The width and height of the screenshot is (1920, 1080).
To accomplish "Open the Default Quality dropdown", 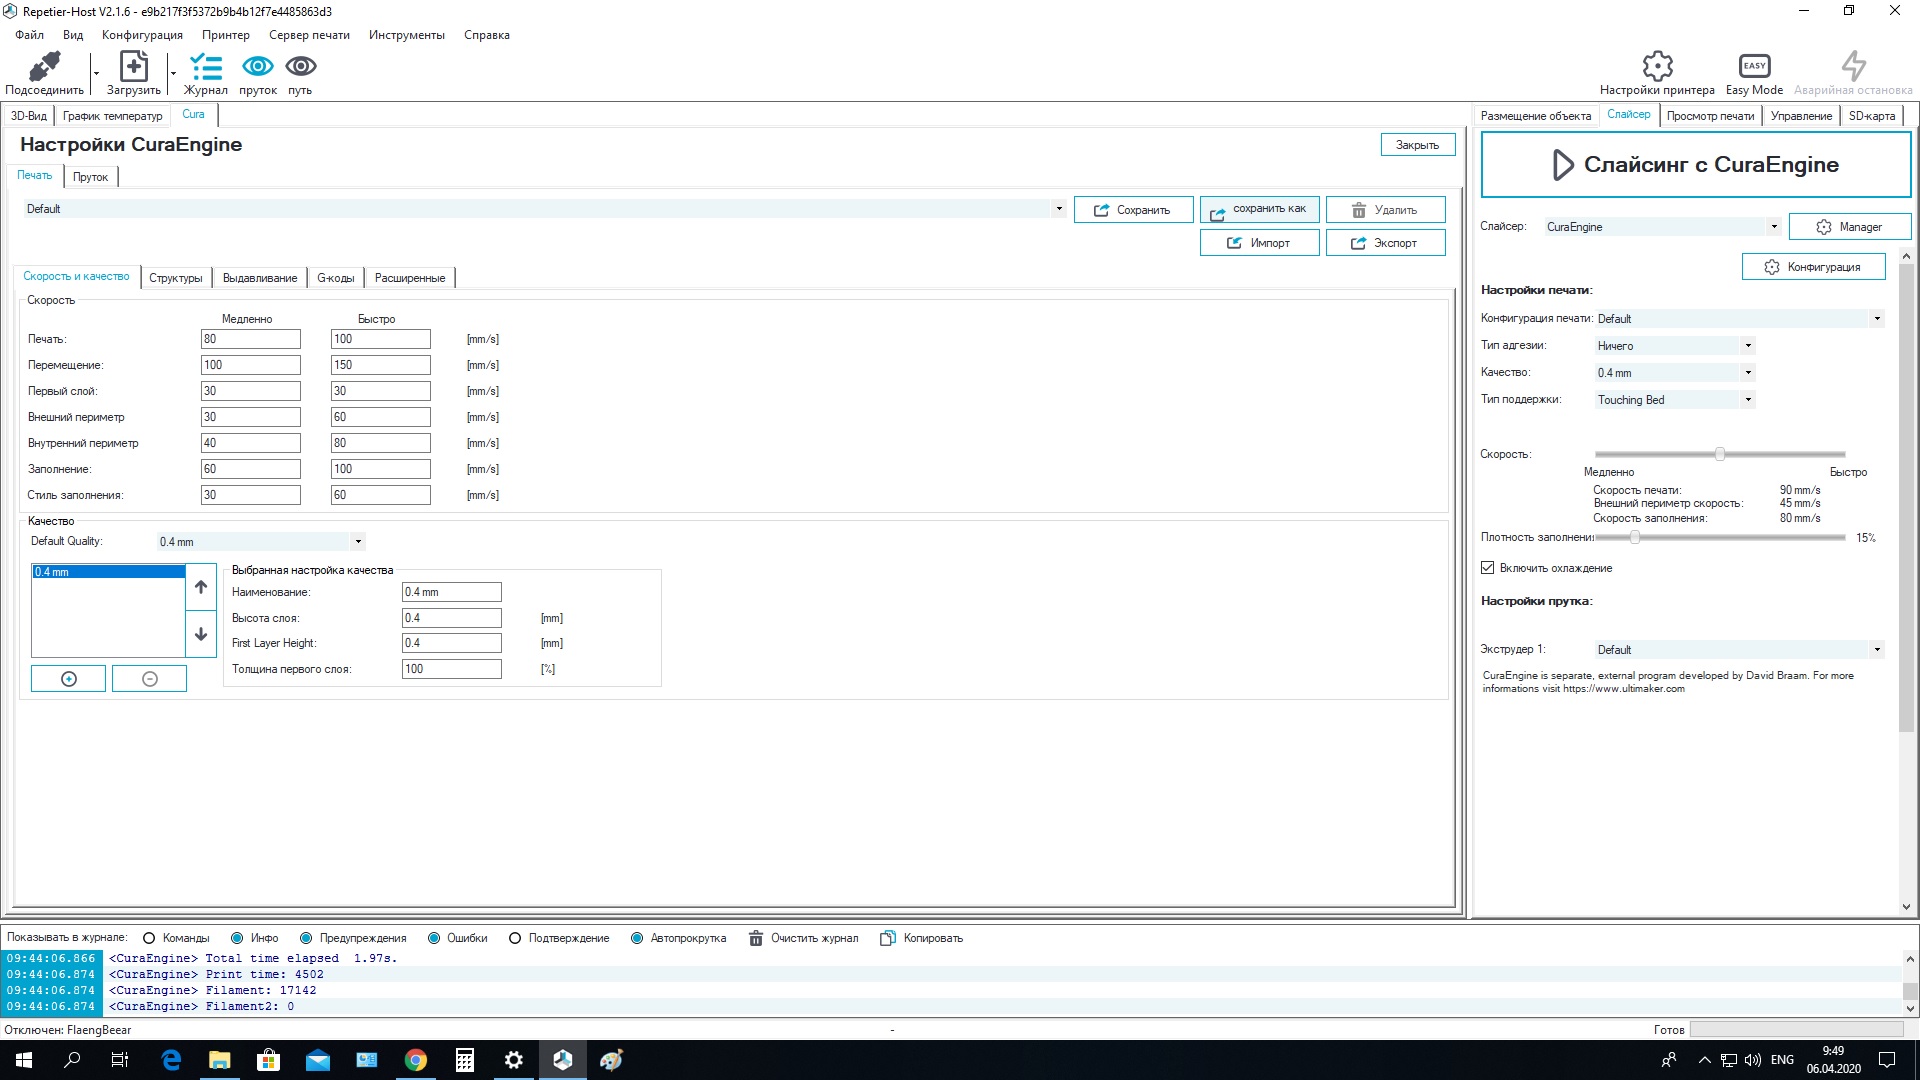I will coord(261,542).
